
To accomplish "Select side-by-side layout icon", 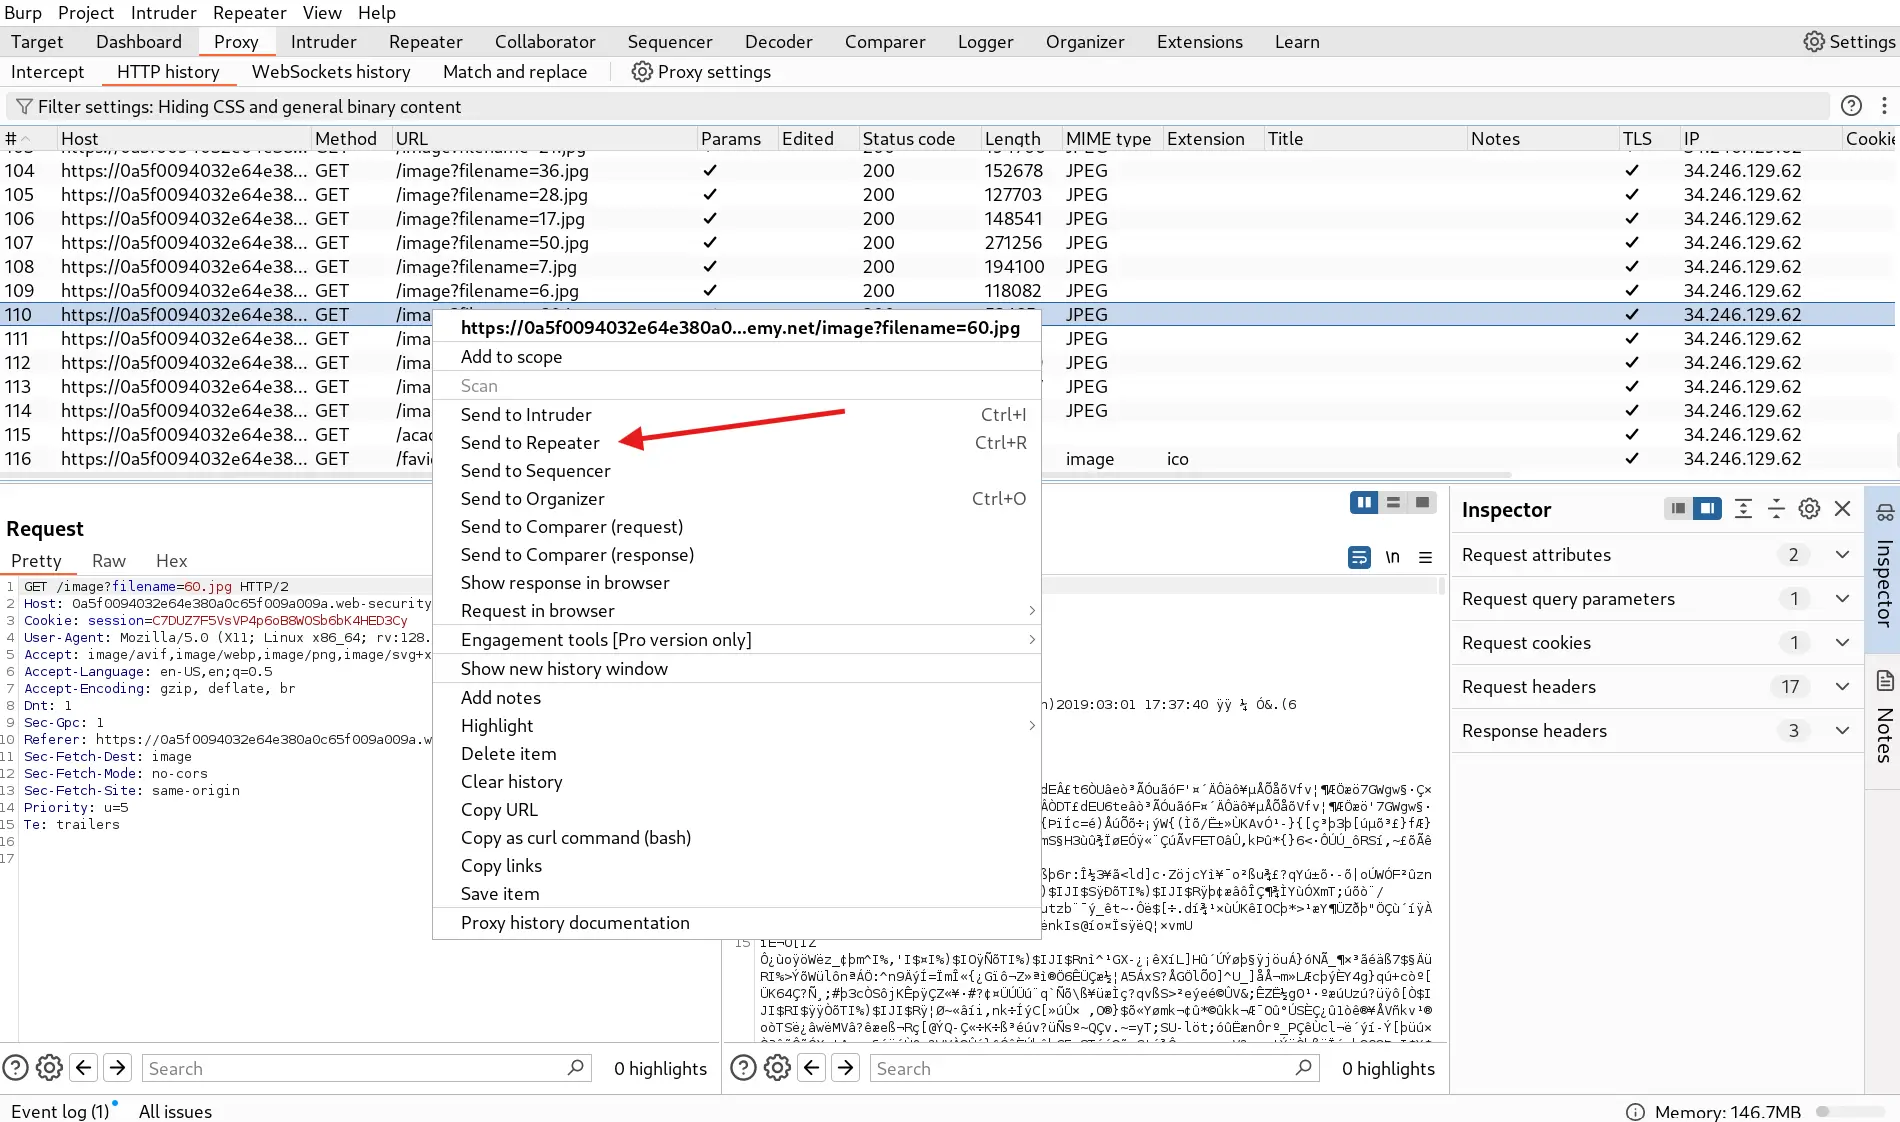I will pos(1363,503).
